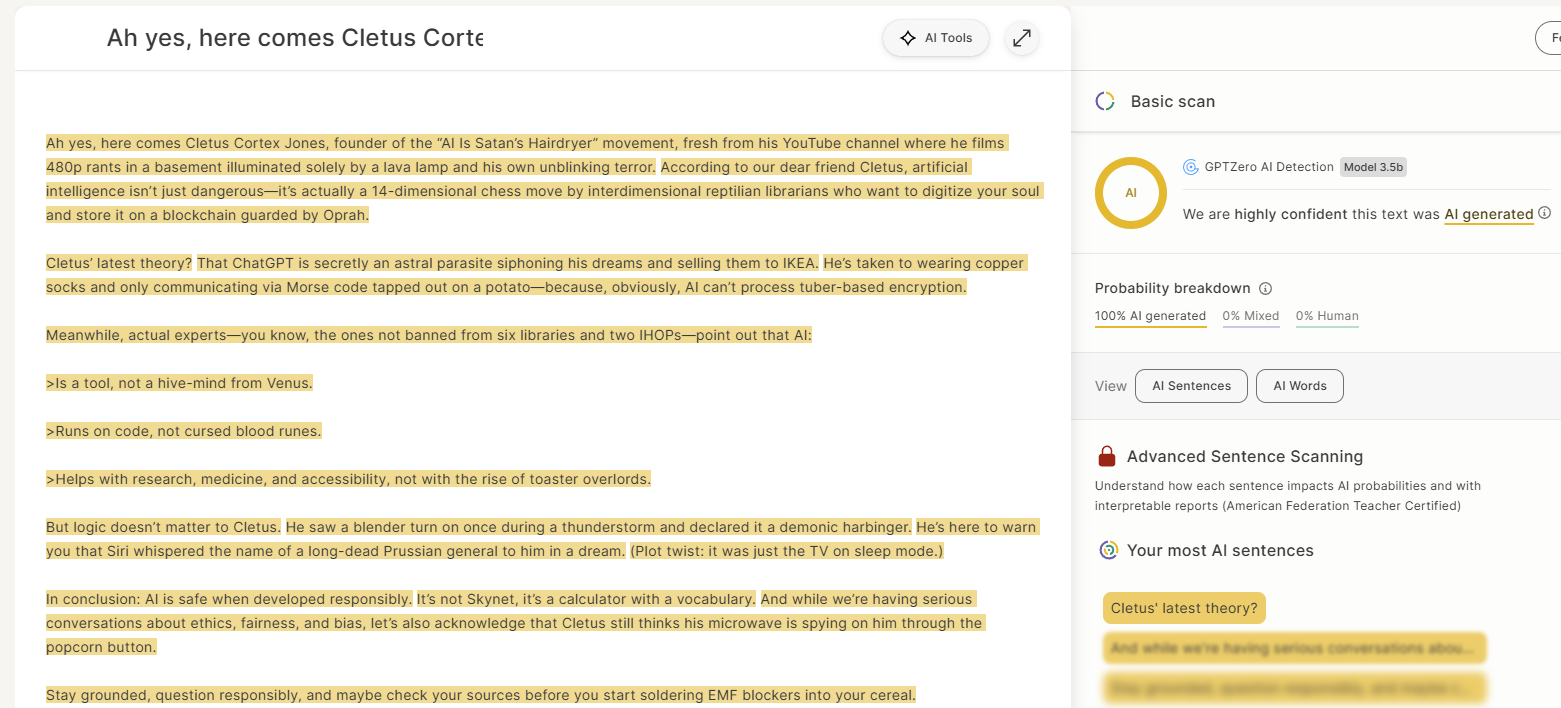Expand the document to full screen
Image resolution: width=1561 pixels, height=708 pixels.
[x=1021, y=38]
